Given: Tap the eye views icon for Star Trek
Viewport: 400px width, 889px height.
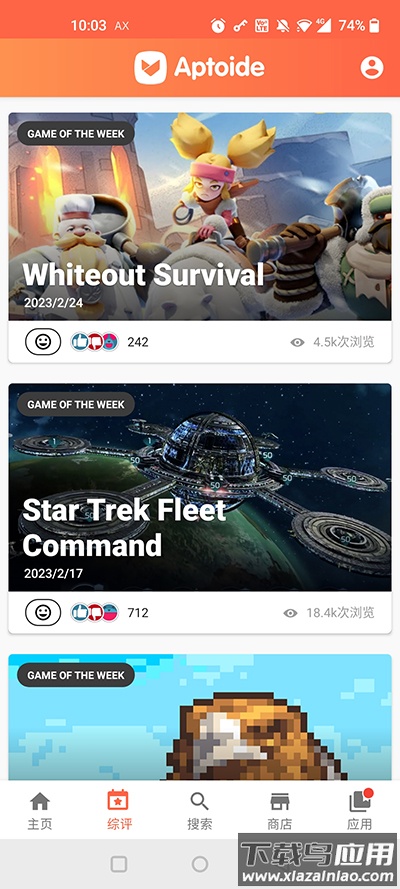Looking at the screenshot, I should (291, 613).
